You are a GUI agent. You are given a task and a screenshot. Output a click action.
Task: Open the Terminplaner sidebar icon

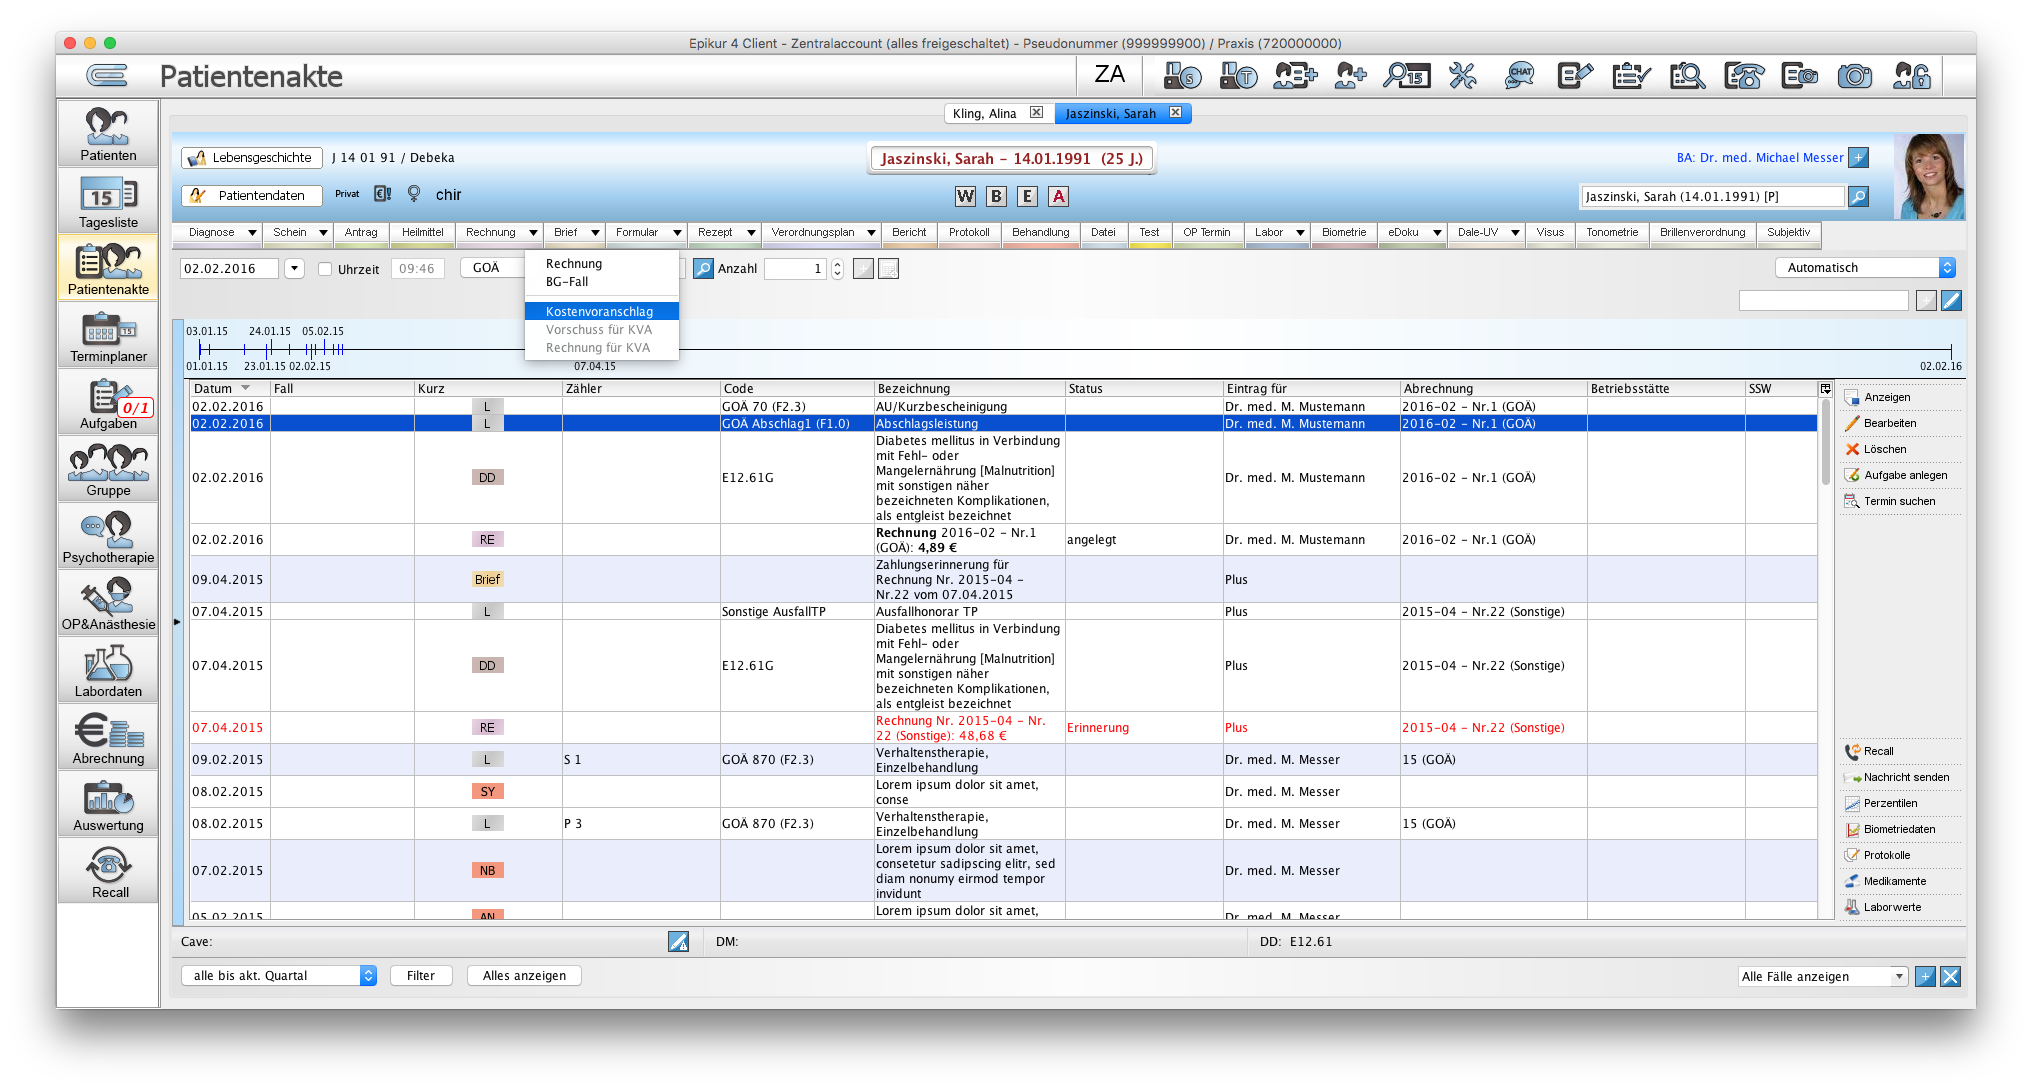pos(108,335)
